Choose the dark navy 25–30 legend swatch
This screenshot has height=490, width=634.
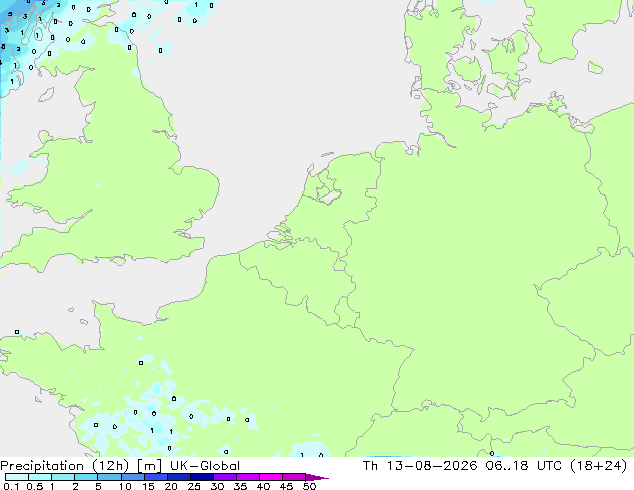tap(202, 477)
